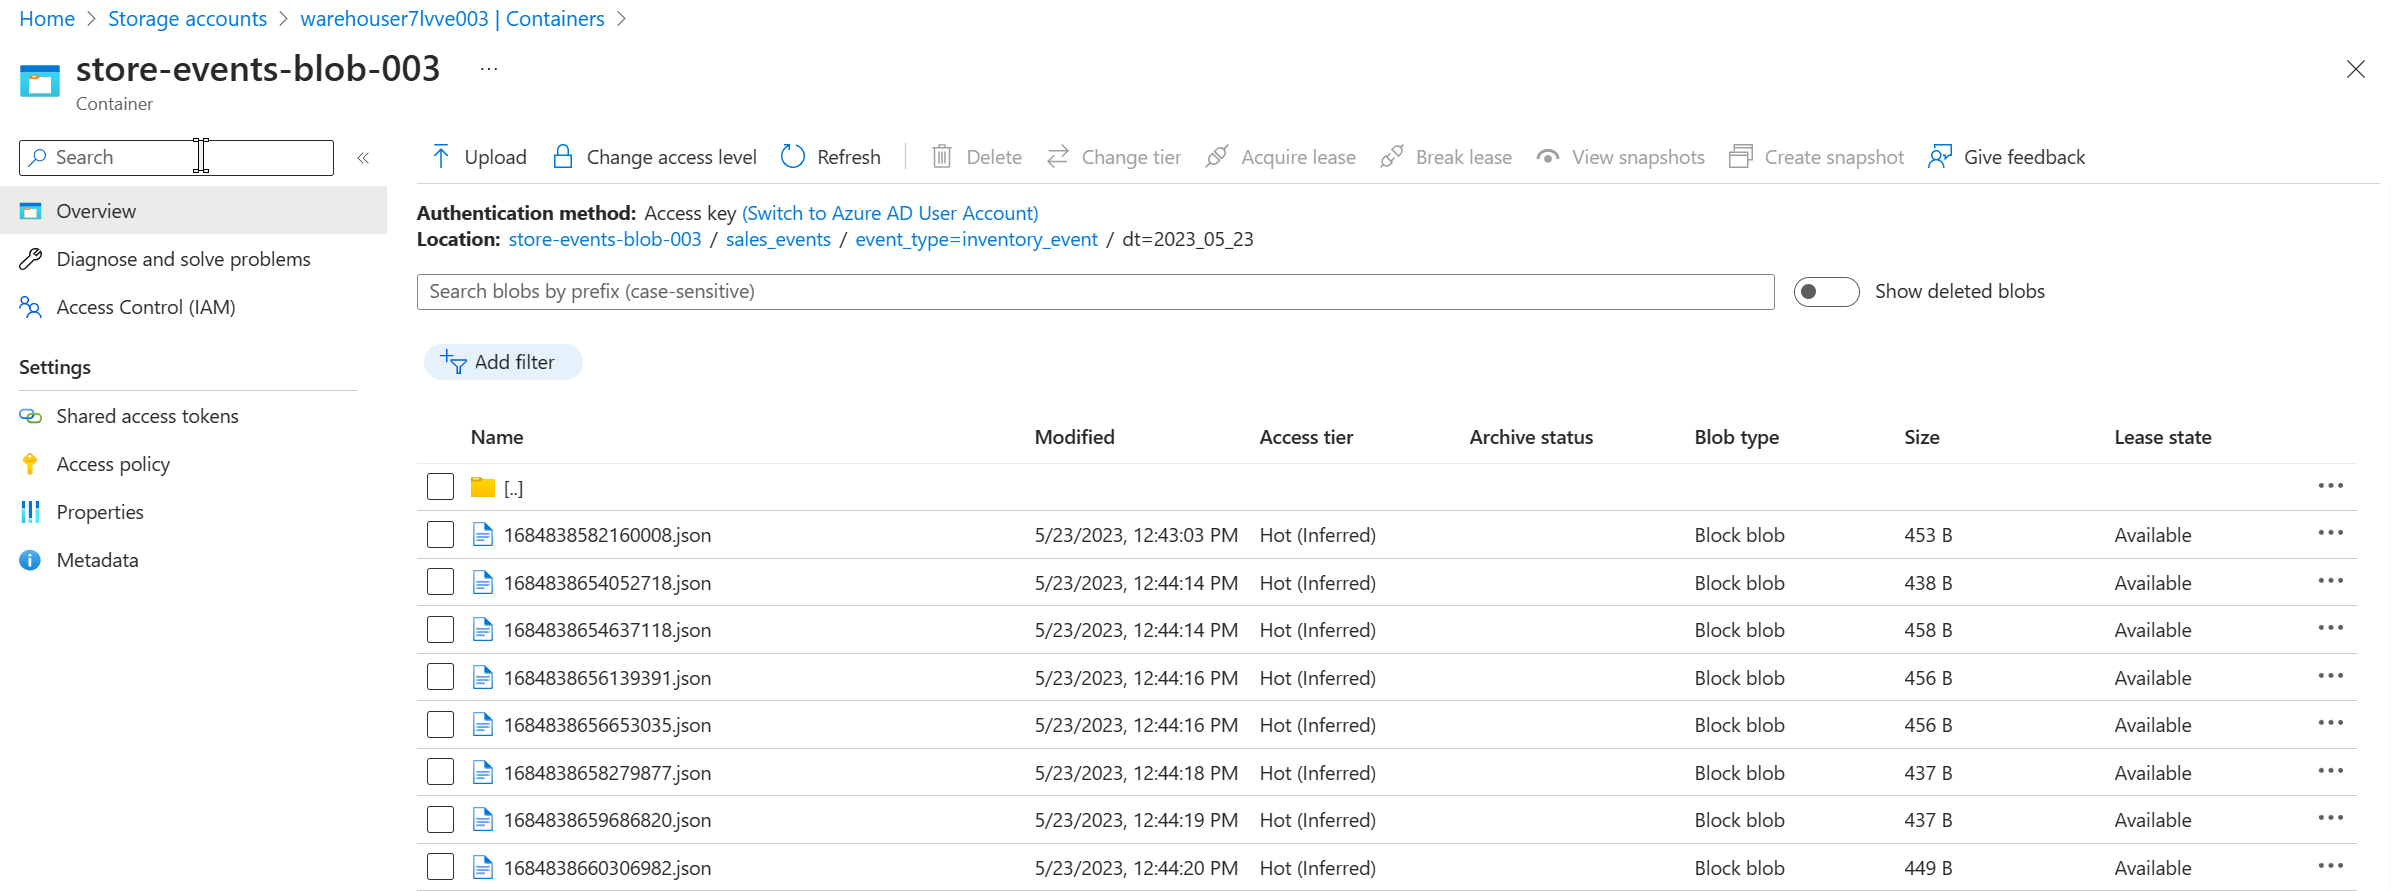
Task: Click the Metadata info icon
Action: [x=30, y=560]
